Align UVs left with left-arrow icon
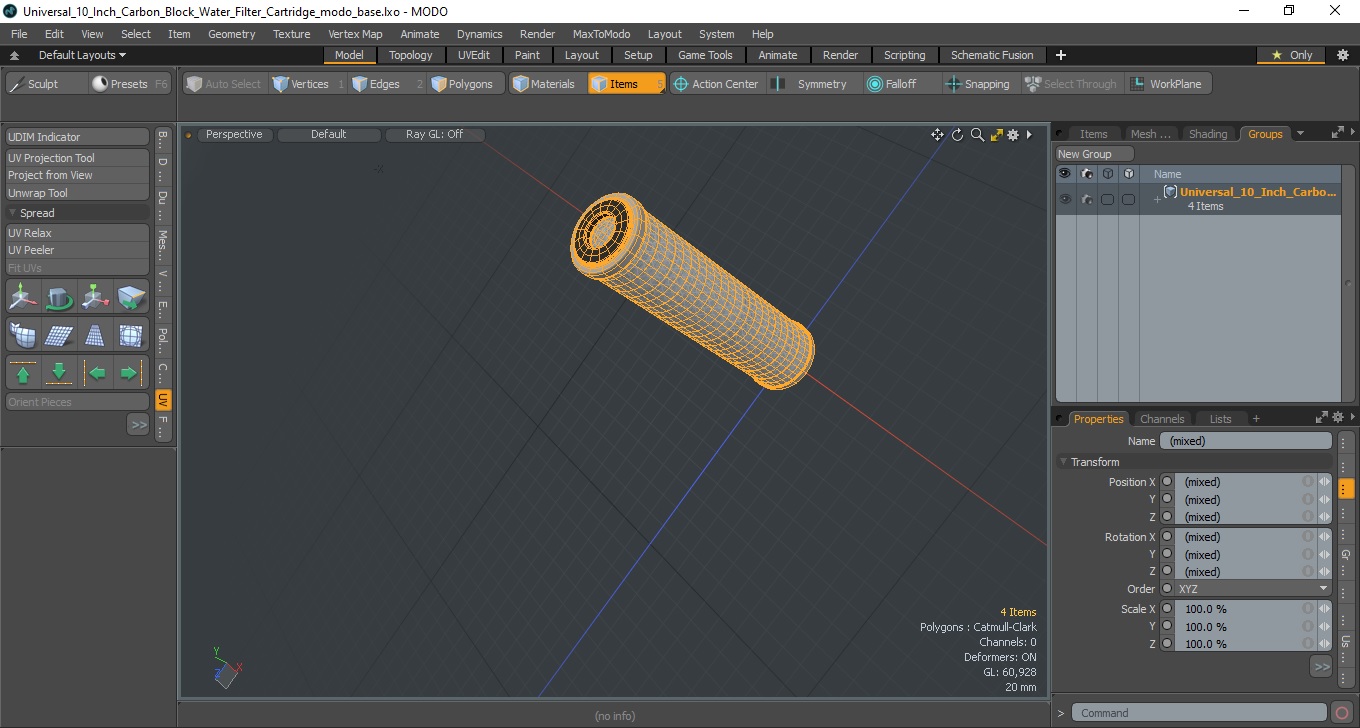 [x=95, y=373]
